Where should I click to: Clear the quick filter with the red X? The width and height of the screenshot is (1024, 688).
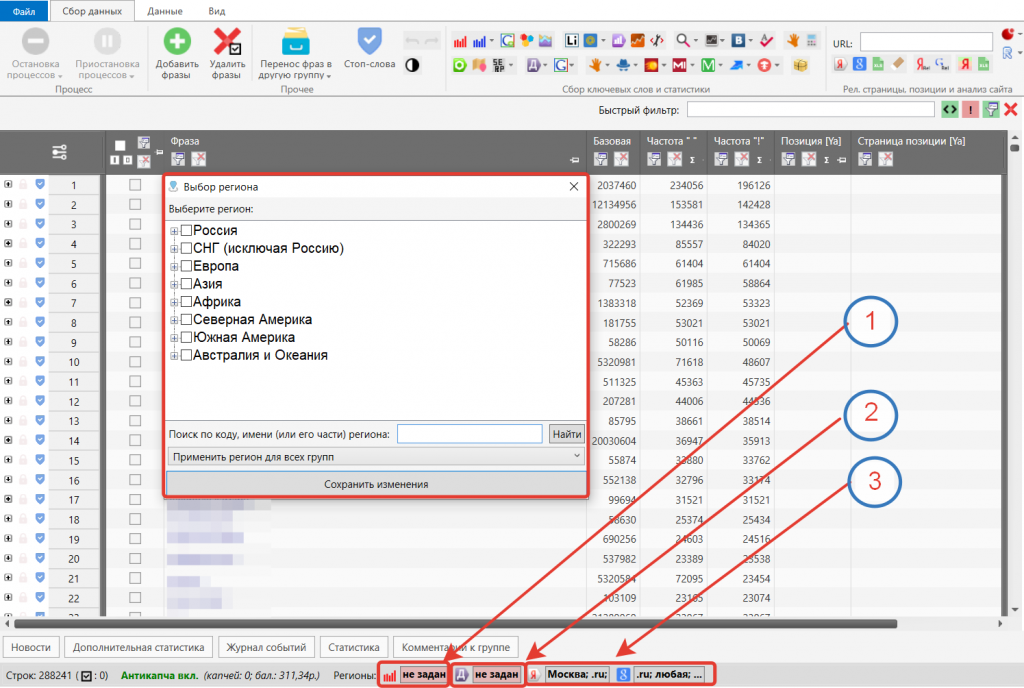coord(1011,110)
